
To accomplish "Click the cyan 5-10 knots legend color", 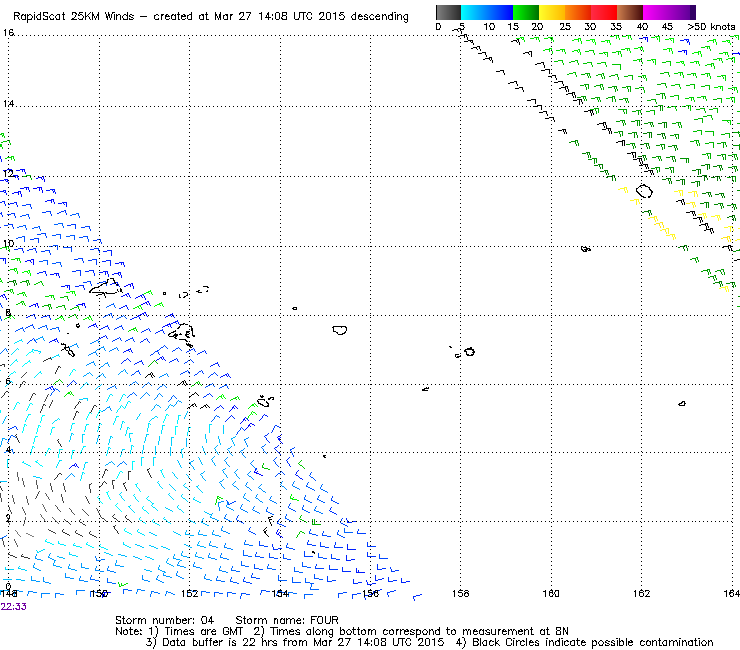I will click(x=474, y=12).
